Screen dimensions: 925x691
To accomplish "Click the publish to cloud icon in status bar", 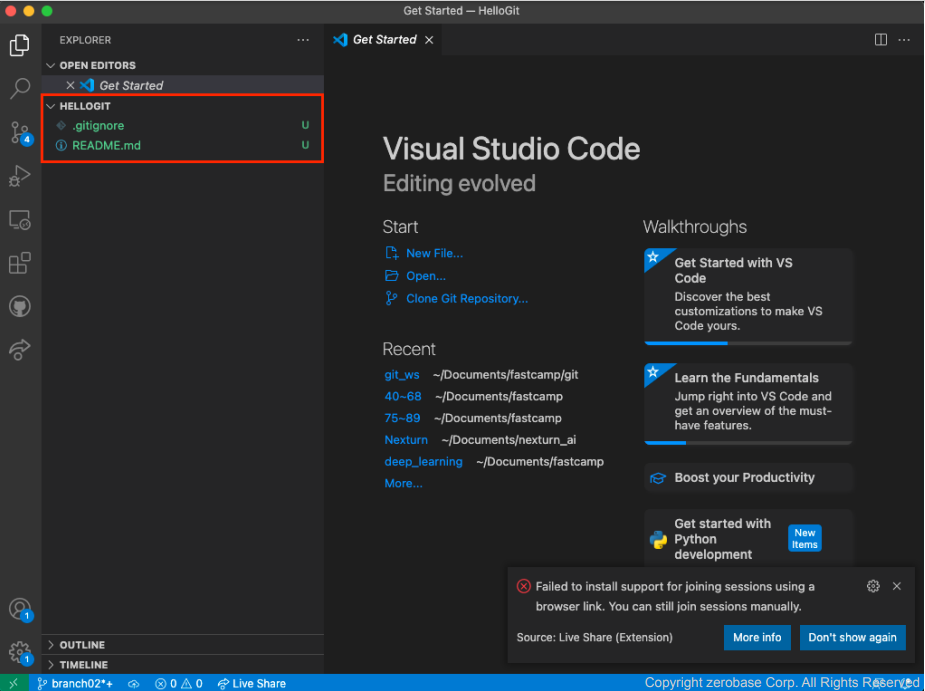I will [134, 683].
